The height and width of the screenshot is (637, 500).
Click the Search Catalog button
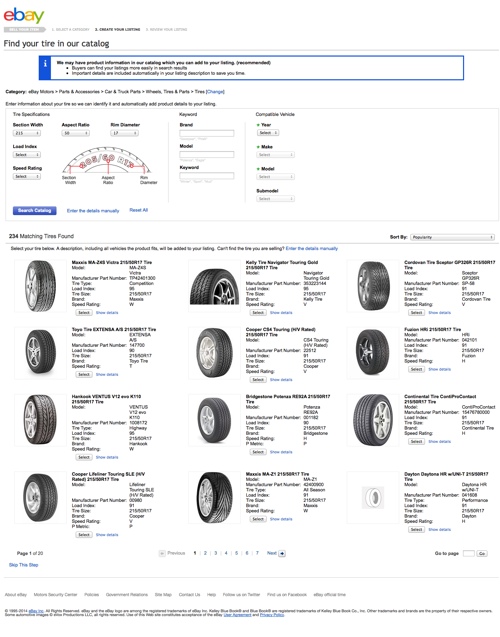(x=35, y=210)
